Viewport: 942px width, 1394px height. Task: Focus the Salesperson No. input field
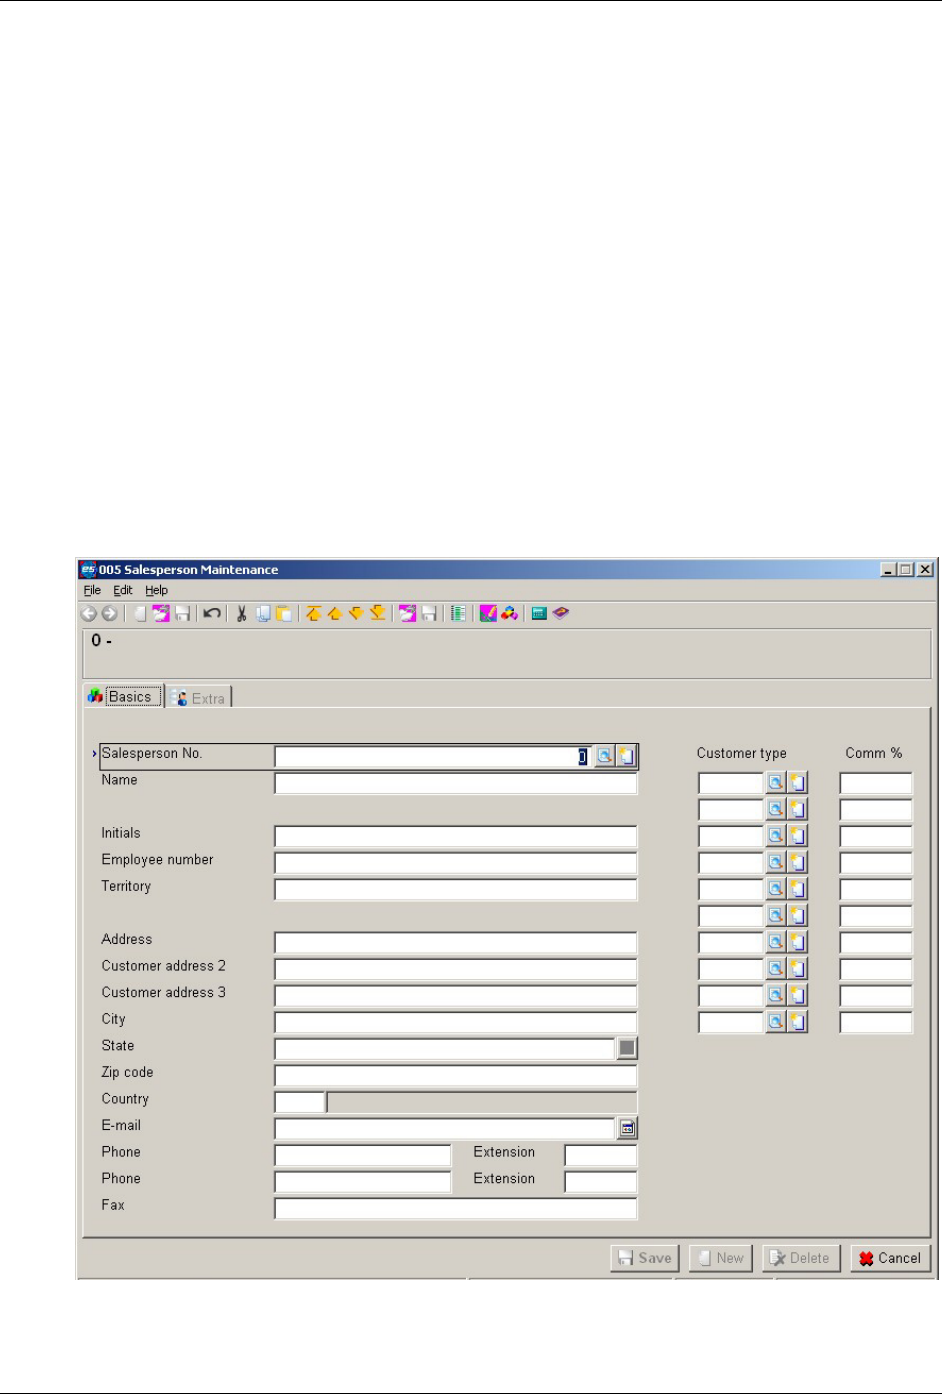tap(433, 757)
